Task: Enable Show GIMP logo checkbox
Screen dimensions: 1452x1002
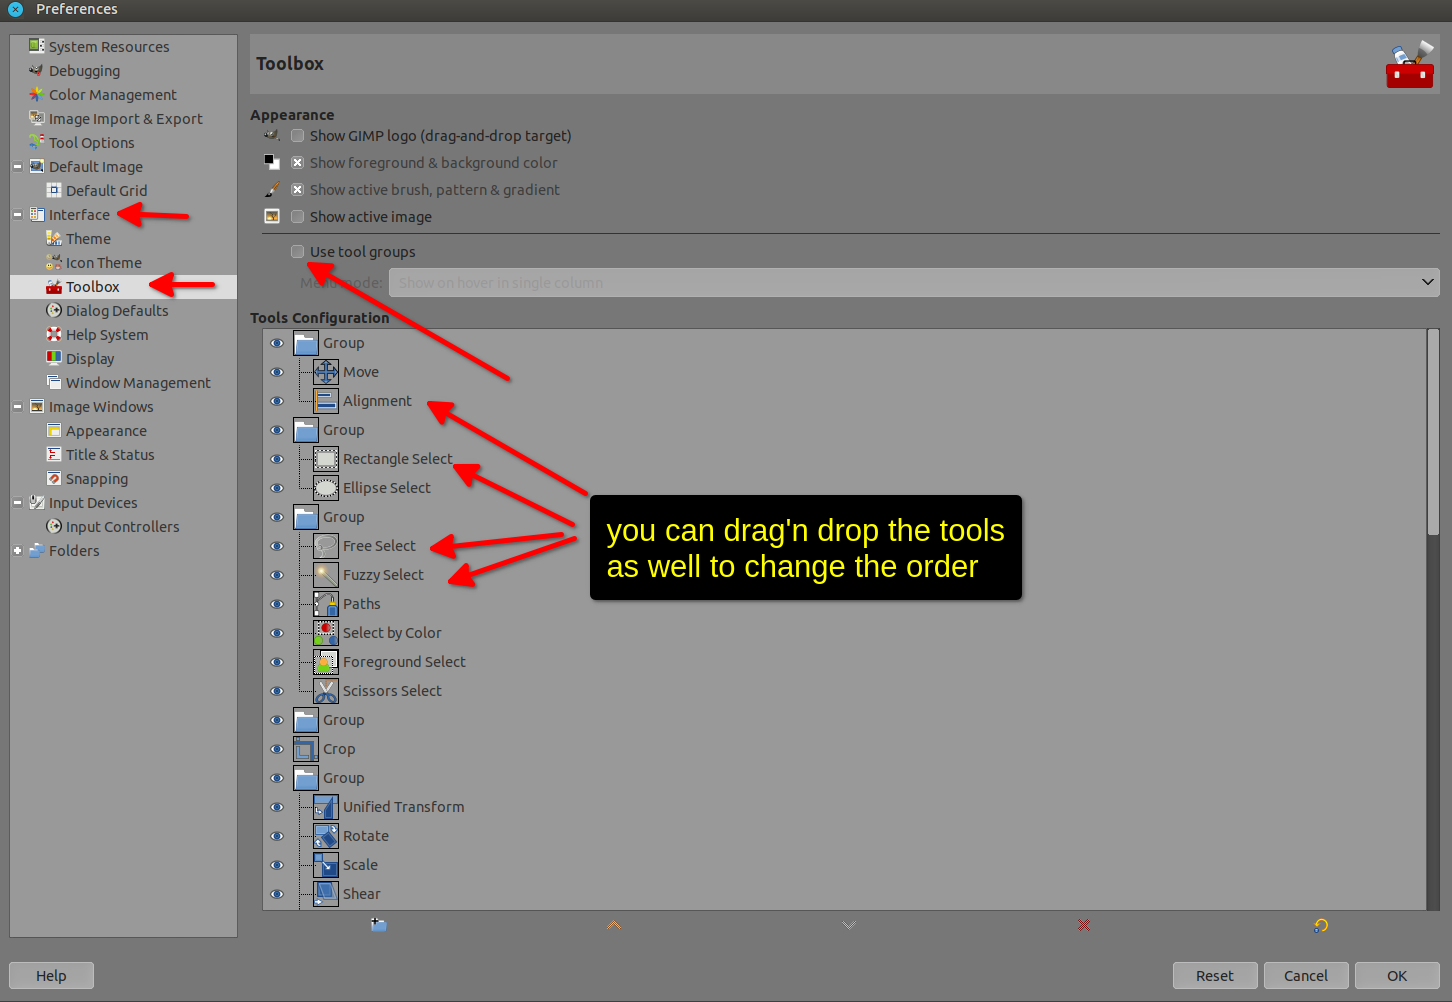Action: 297,136
